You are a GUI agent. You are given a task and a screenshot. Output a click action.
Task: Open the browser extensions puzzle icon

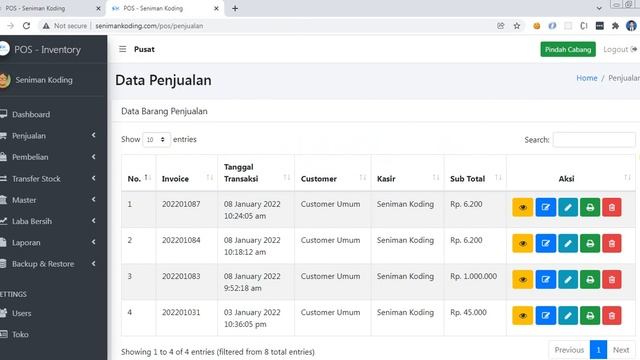pos(615,26)
